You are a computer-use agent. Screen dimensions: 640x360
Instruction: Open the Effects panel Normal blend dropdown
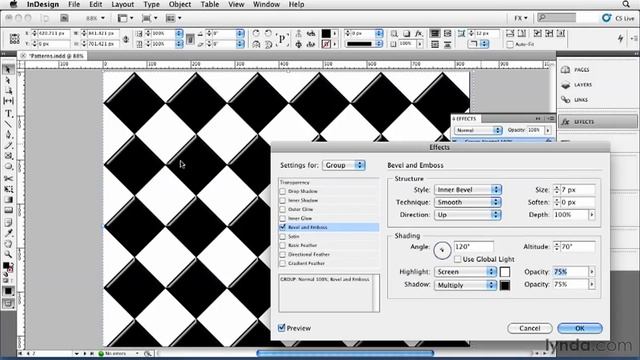click(x=478, y=130)
